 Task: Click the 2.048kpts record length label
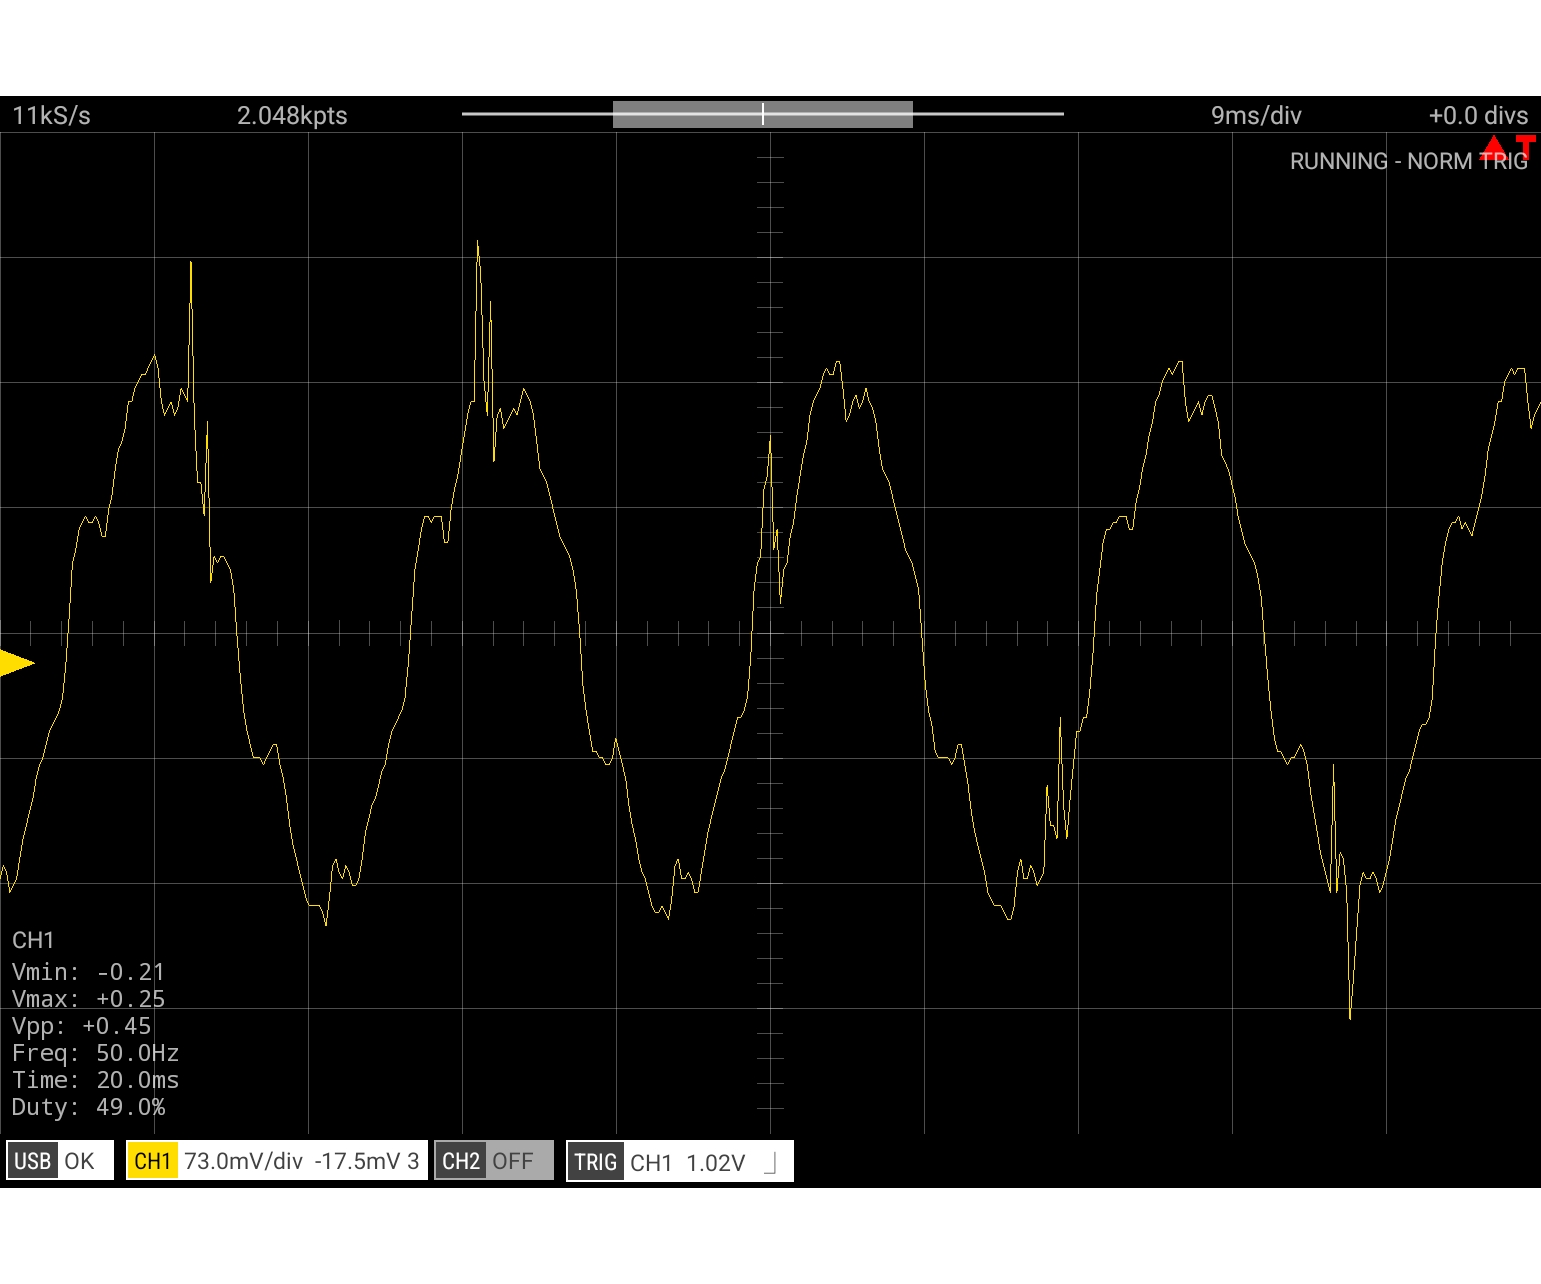click(x=292, y=115)
